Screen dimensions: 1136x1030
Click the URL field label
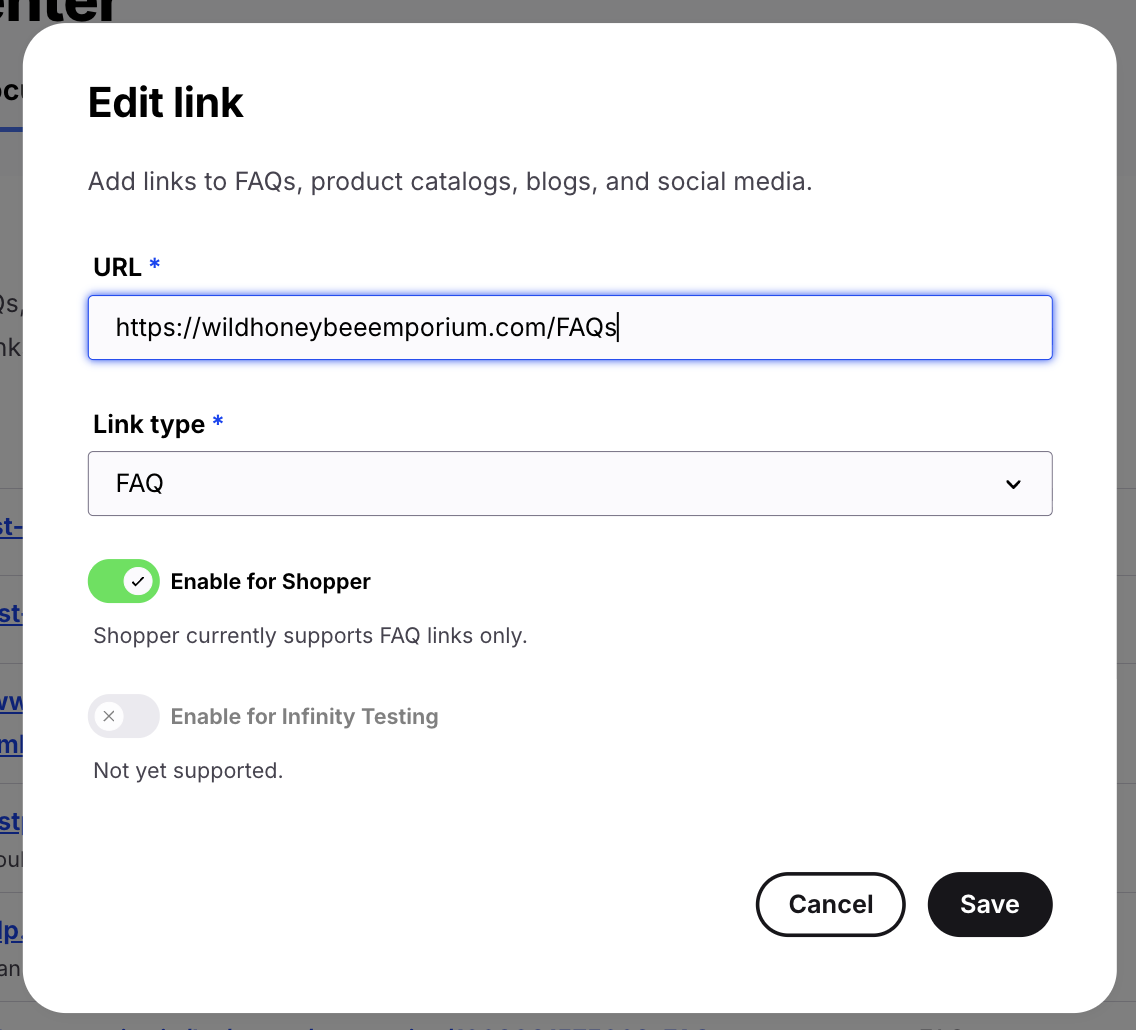[117, 266]
